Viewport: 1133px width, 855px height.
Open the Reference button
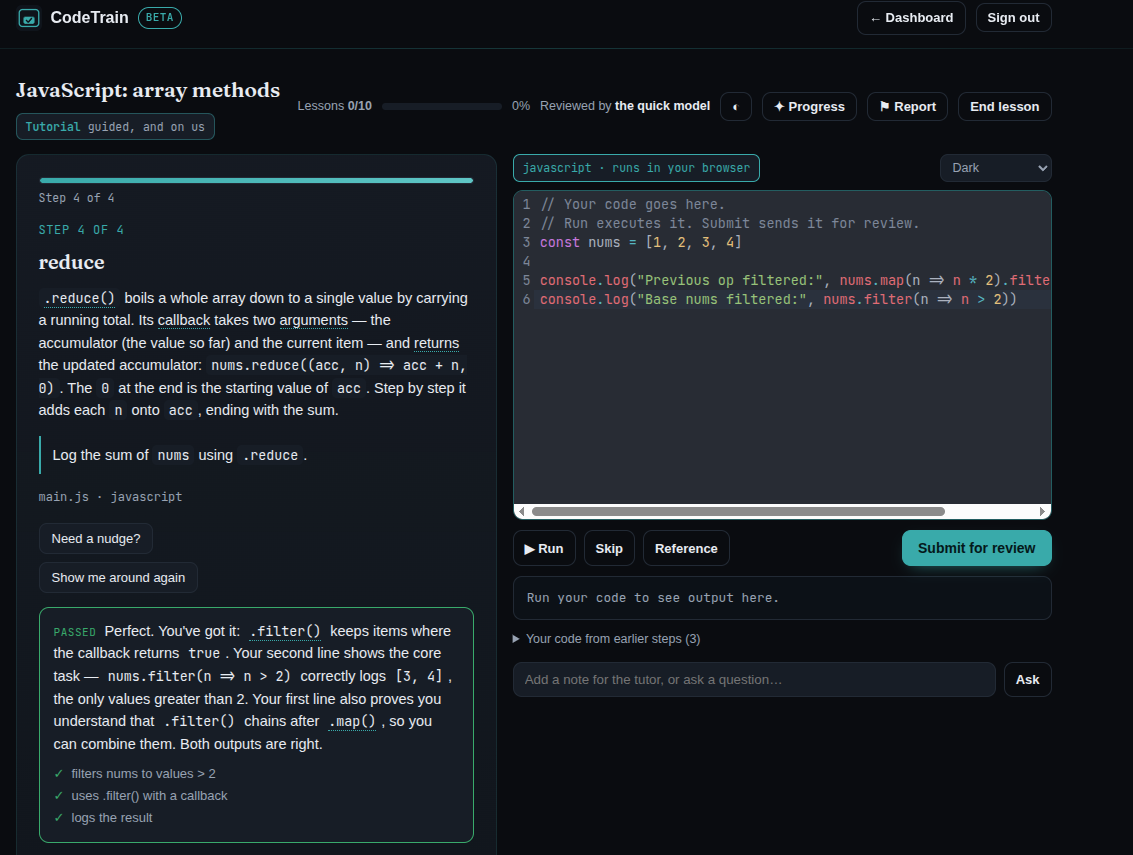click(686, 549)
